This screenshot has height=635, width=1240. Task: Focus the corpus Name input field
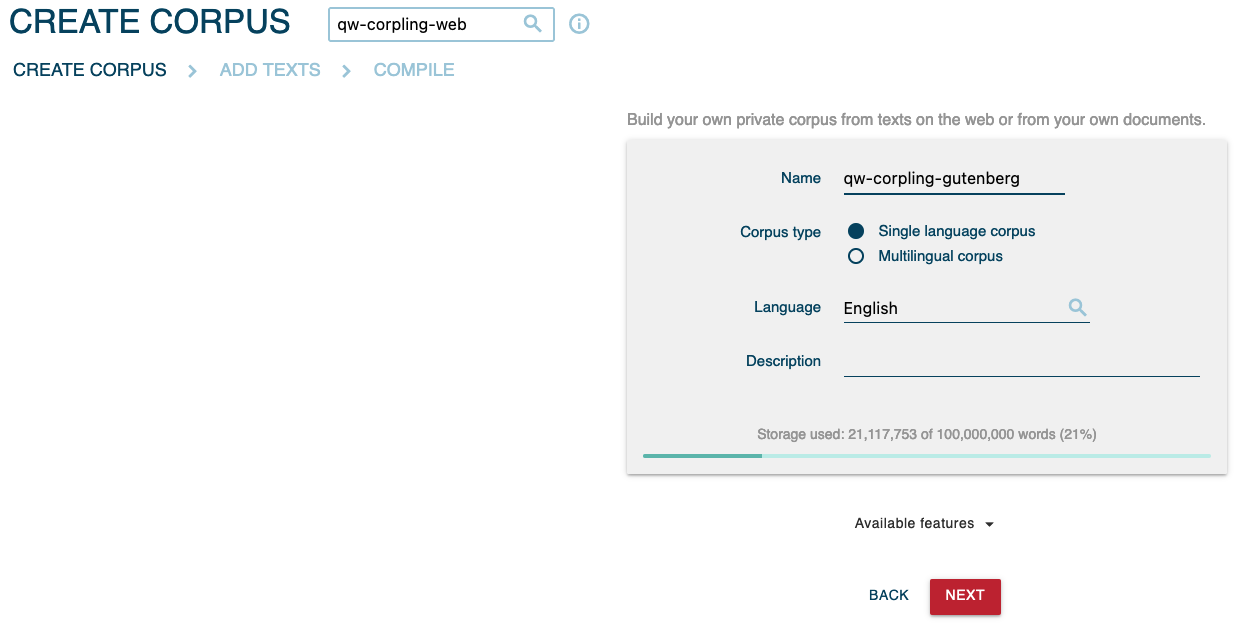point(953,179)
